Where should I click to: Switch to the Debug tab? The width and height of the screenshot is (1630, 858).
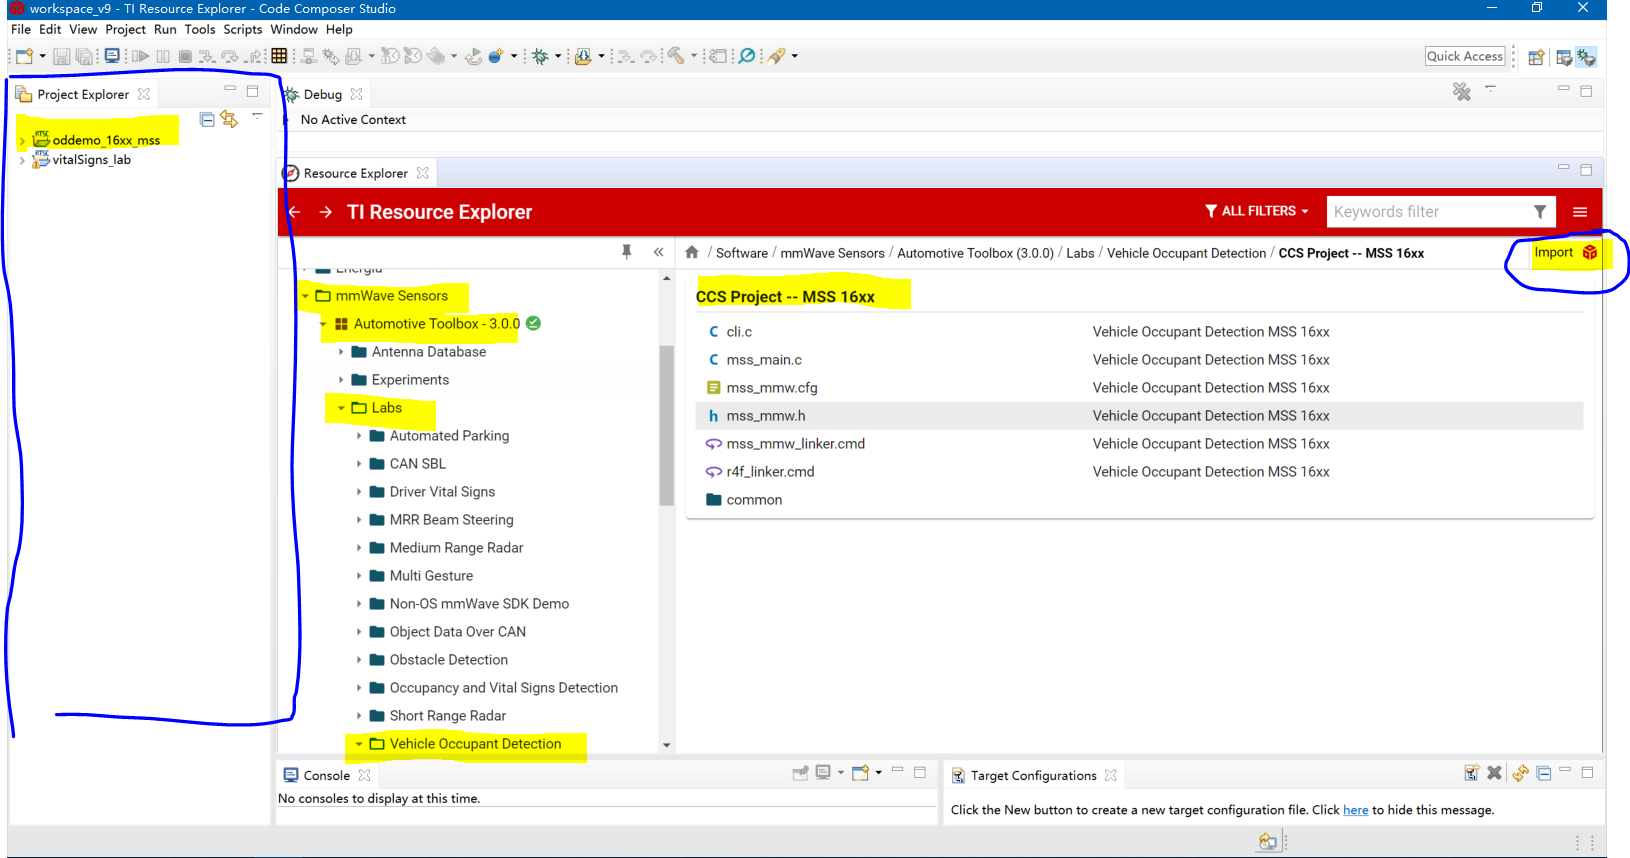(322, 94)
